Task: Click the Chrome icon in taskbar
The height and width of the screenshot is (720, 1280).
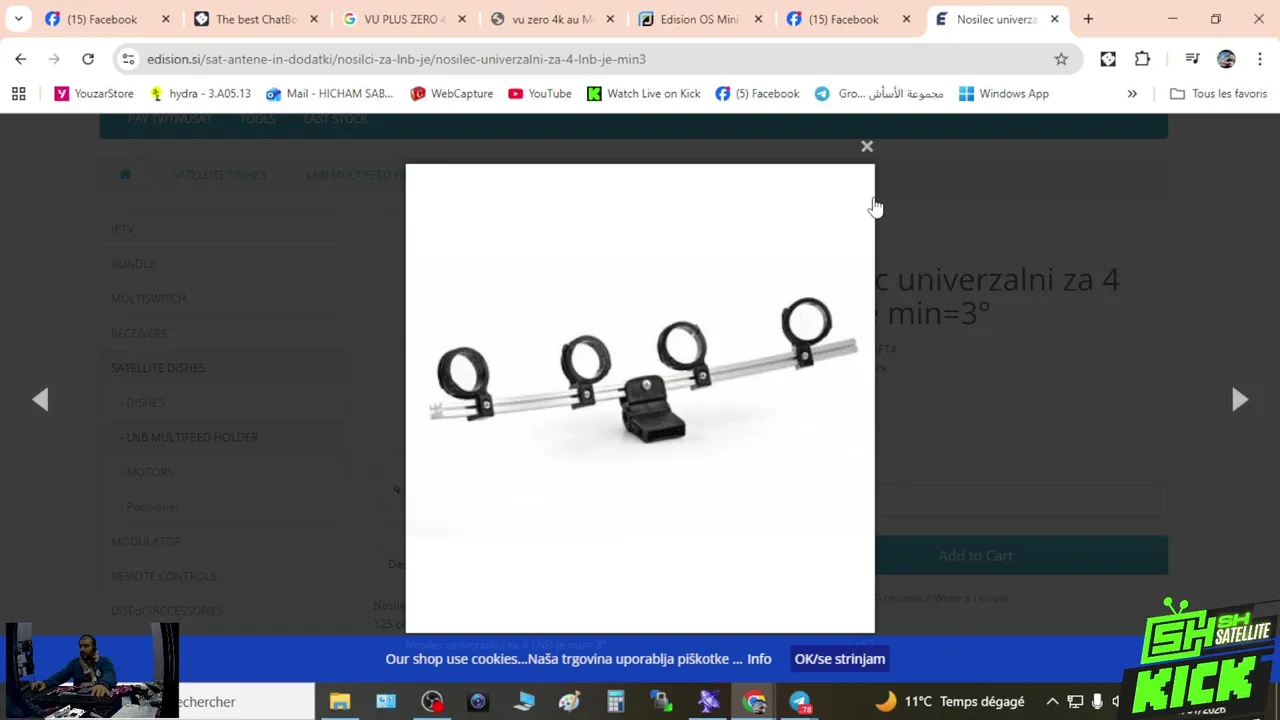Action: coord(754,702)
